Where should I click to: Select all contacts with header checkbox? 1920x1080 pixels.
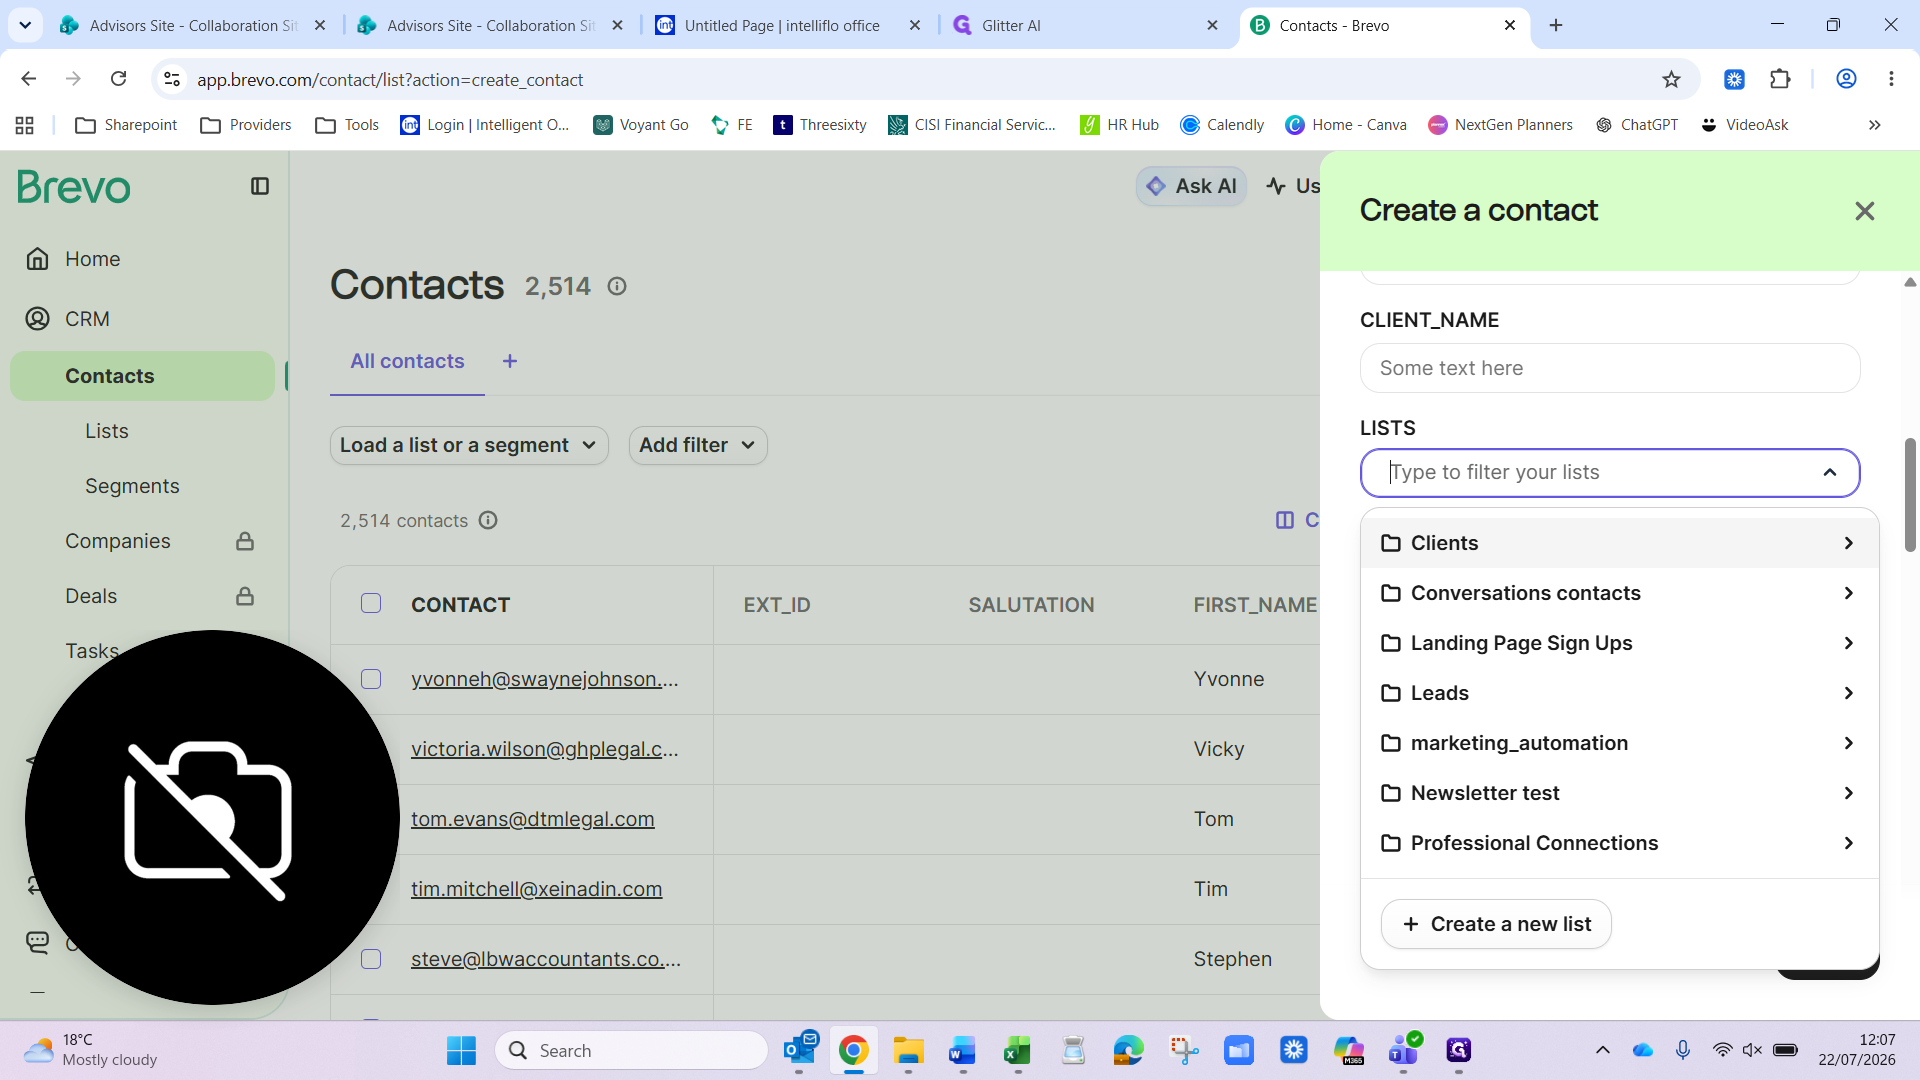[371, 603]
